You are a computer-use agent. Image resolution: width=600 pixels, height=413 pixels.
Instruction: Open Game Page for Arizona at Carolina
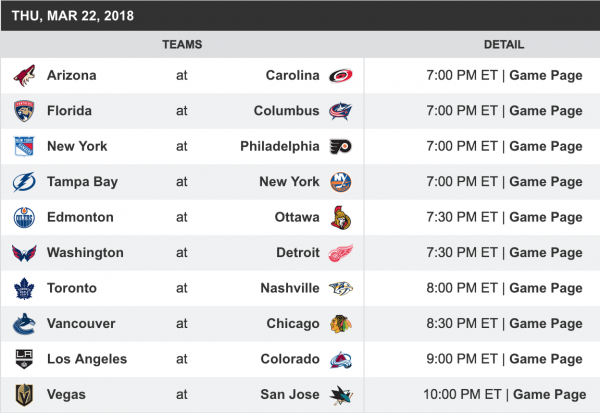[x=546, y=76]
